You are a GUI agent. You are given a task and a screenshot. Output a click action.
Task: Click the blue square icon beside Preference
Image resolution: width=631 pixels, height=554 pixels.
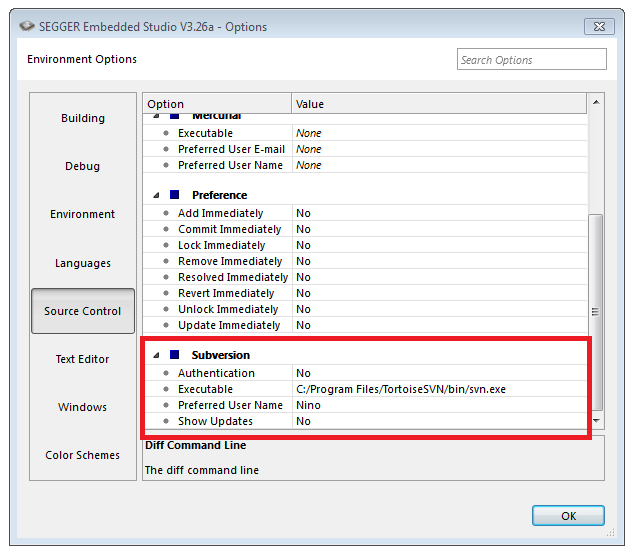tap(175, 195)
